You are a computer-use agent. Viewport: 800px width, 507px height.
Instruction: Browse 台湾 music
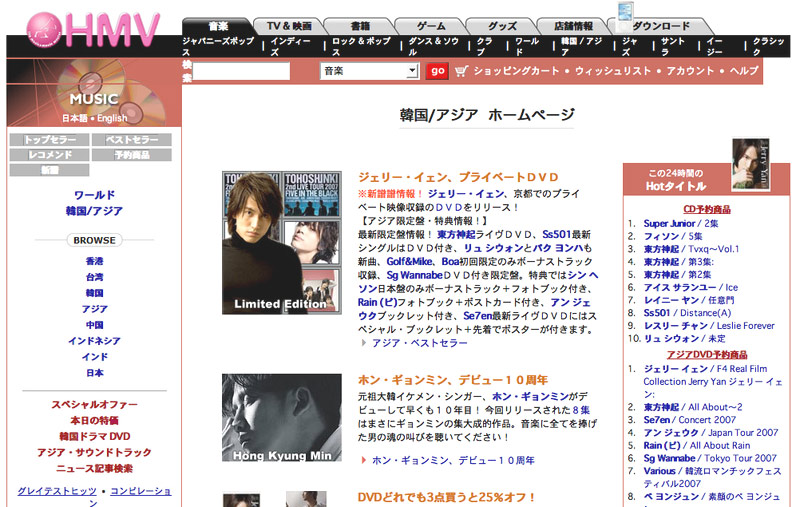tap(94, 277)
